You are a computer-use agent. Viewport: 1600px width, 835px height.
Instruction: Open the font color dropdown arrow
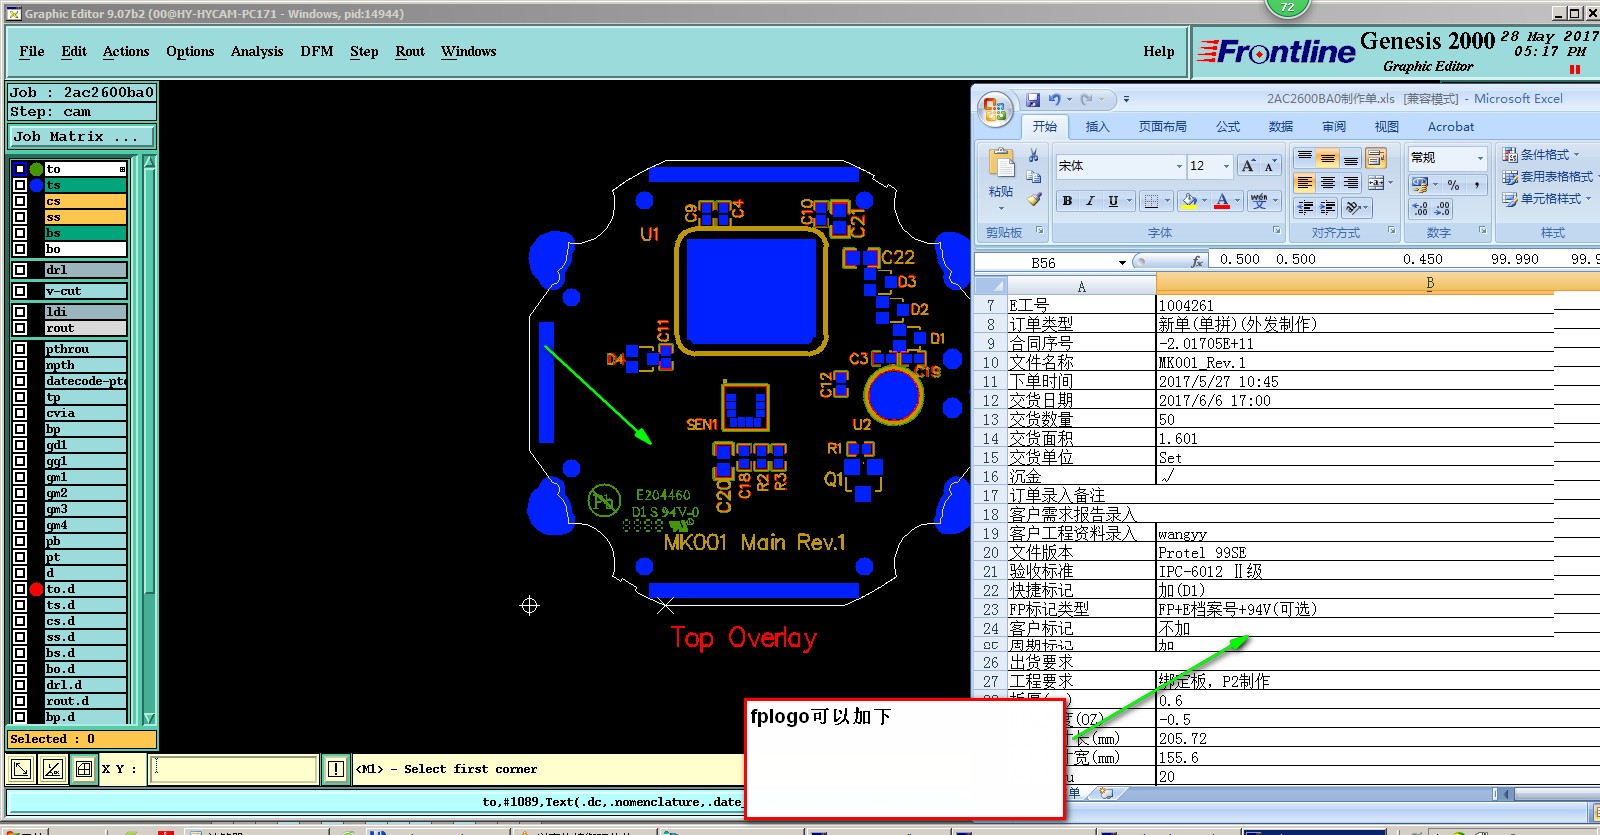1237,201
